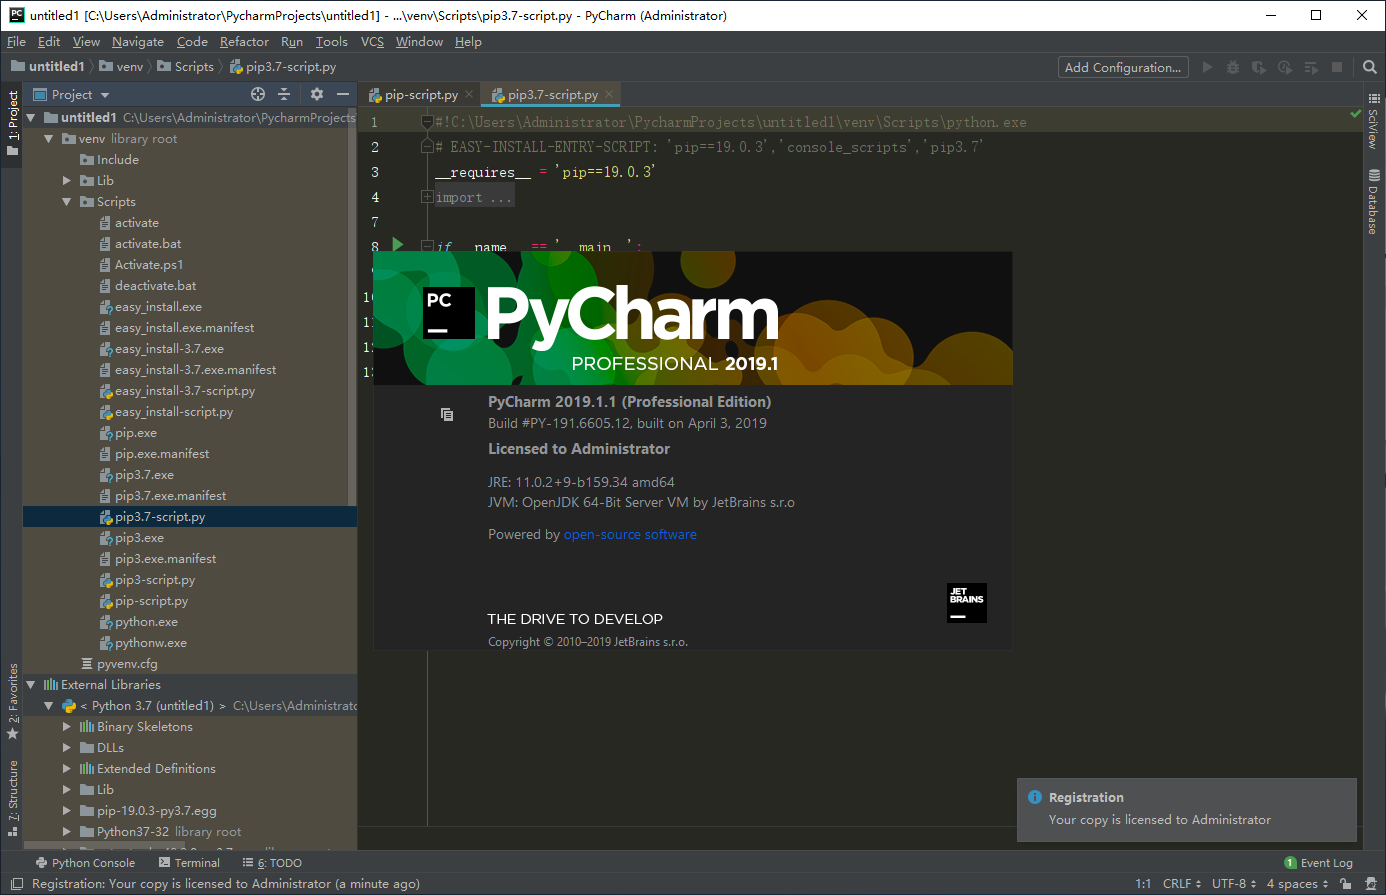Image resolution: width=1386 pixels, height=895 pixels.
Task: Open the Terminal tool window
Action: pos(189,863)
